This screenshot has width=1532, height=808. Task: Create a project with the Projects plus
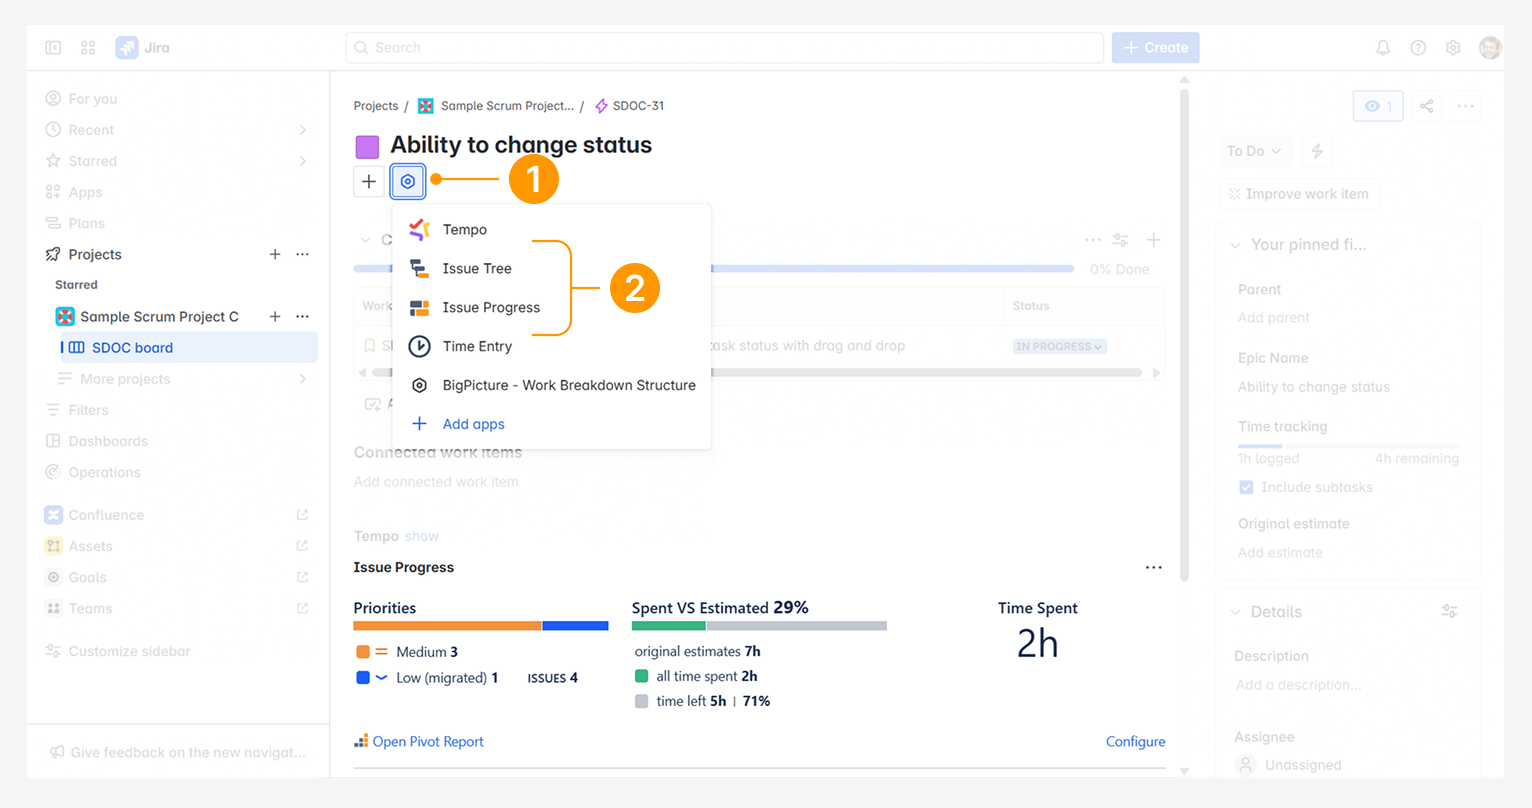click(x=275, y=254)
